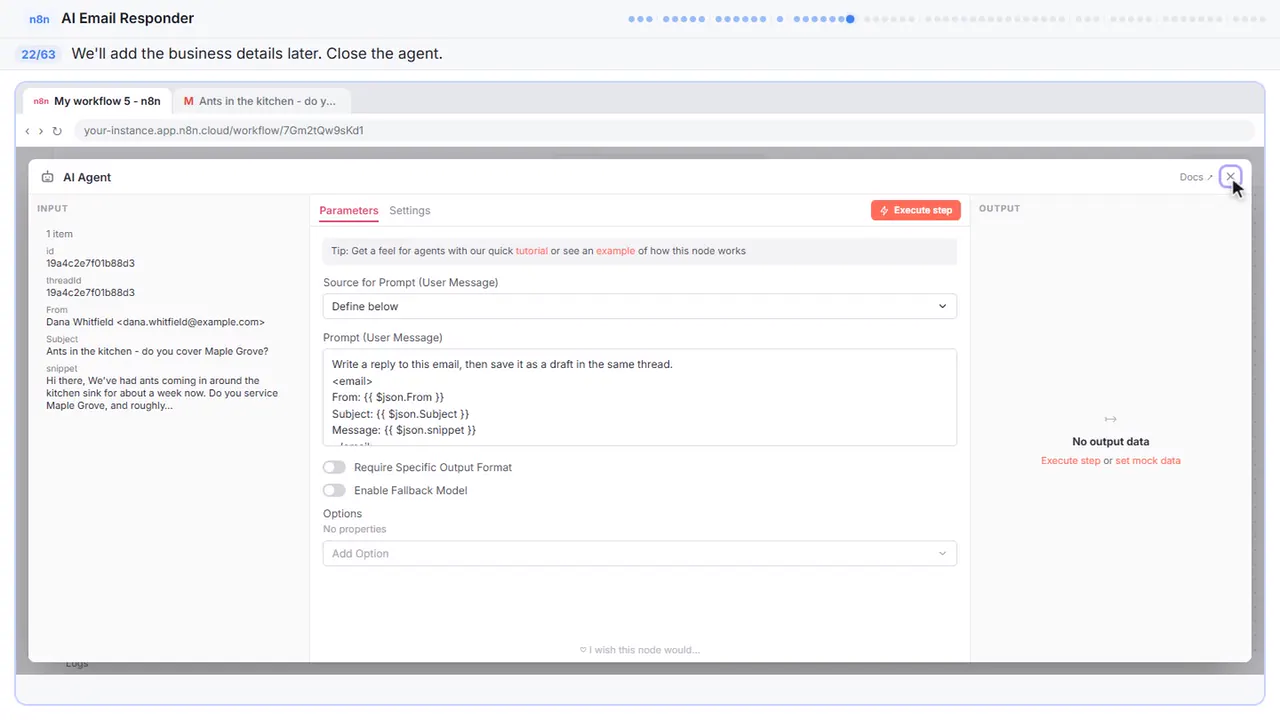Click the Execute step button
1280x720 pixels.
(x=916, y=210)
